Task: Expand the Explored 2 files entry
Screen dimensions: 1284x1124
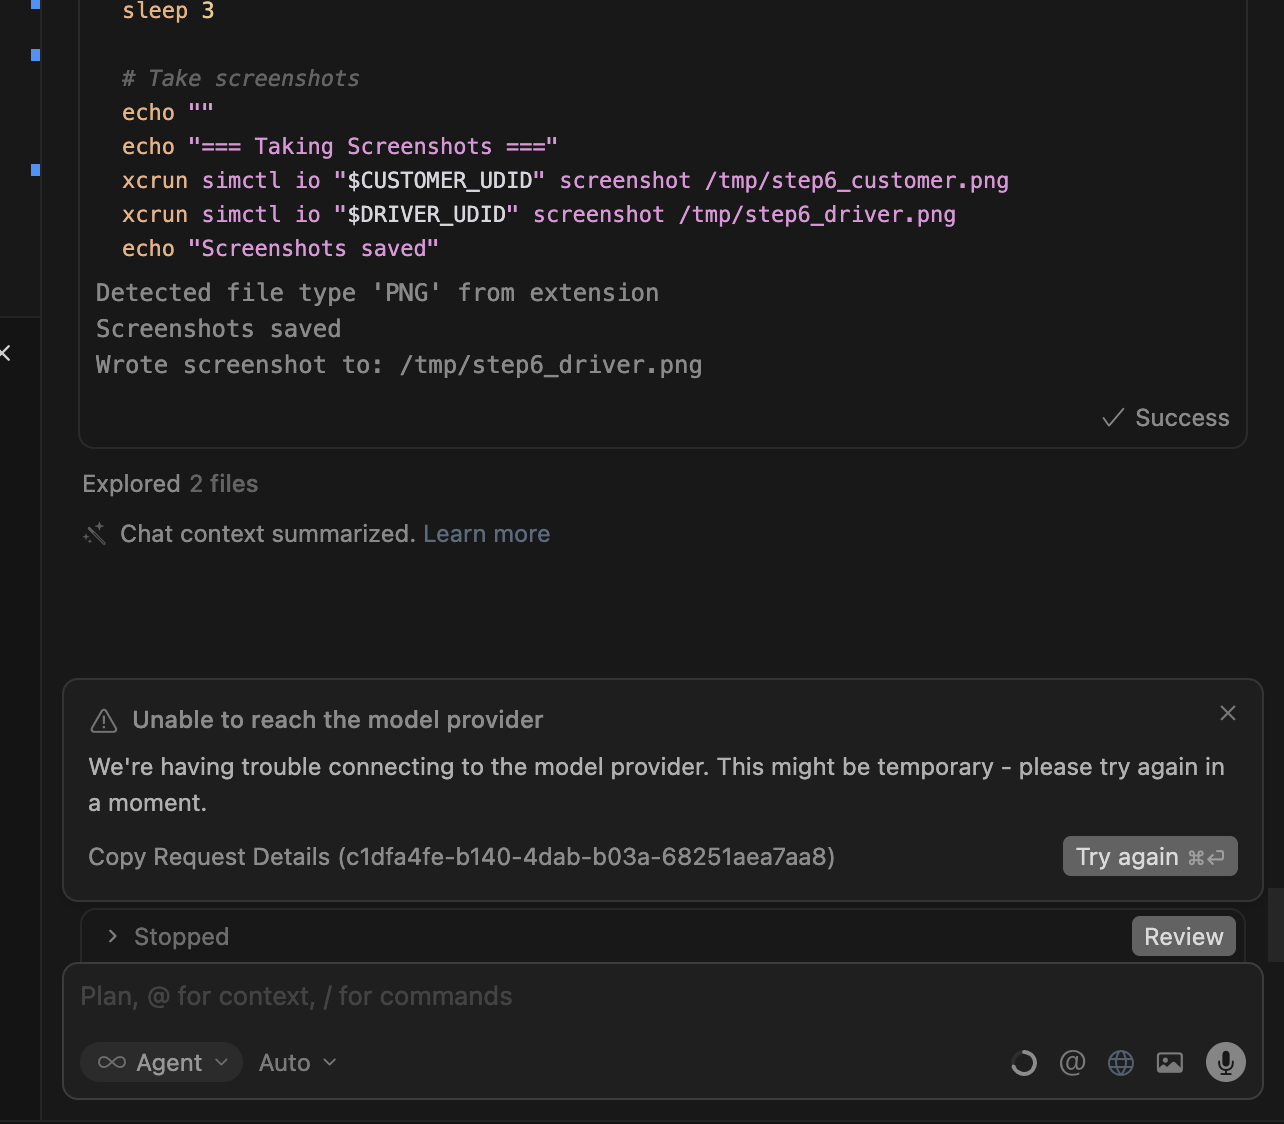Action: pyautogui.click(x=170, y=484)
